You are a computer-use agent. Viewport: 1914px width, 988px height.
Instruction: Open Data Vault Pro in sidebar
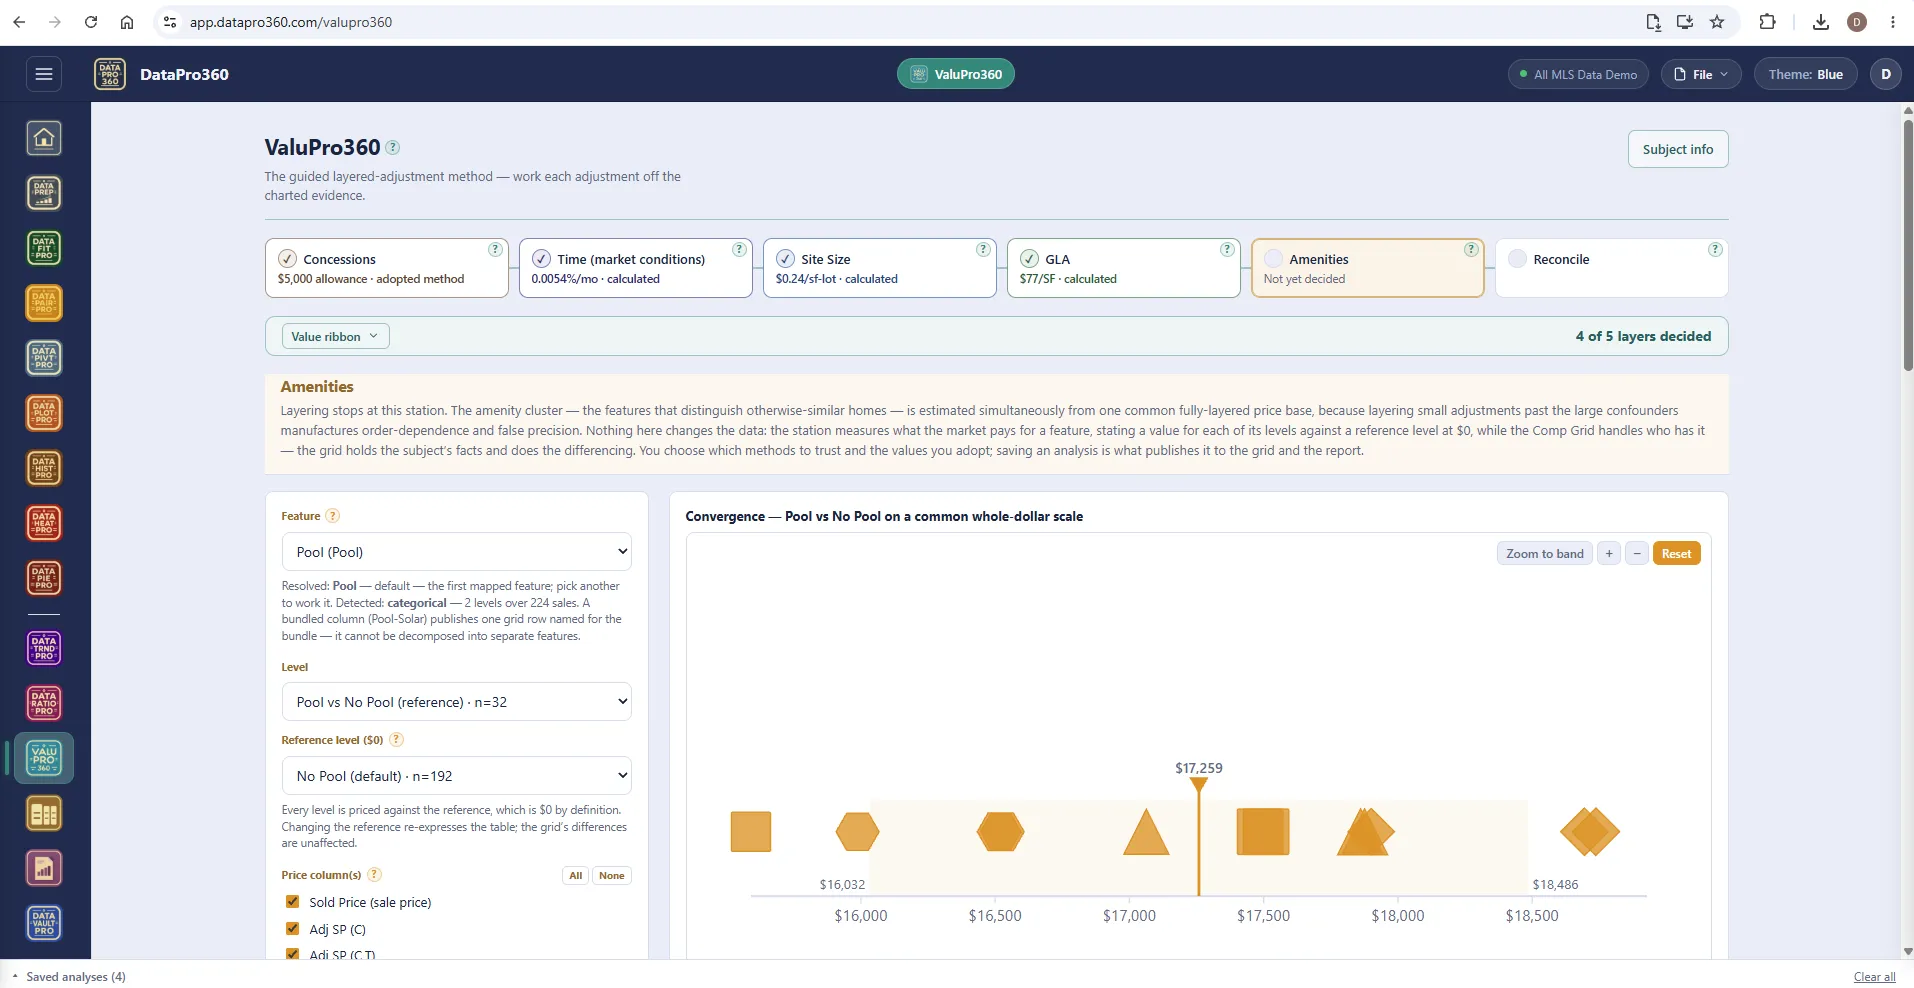(44, 924)
